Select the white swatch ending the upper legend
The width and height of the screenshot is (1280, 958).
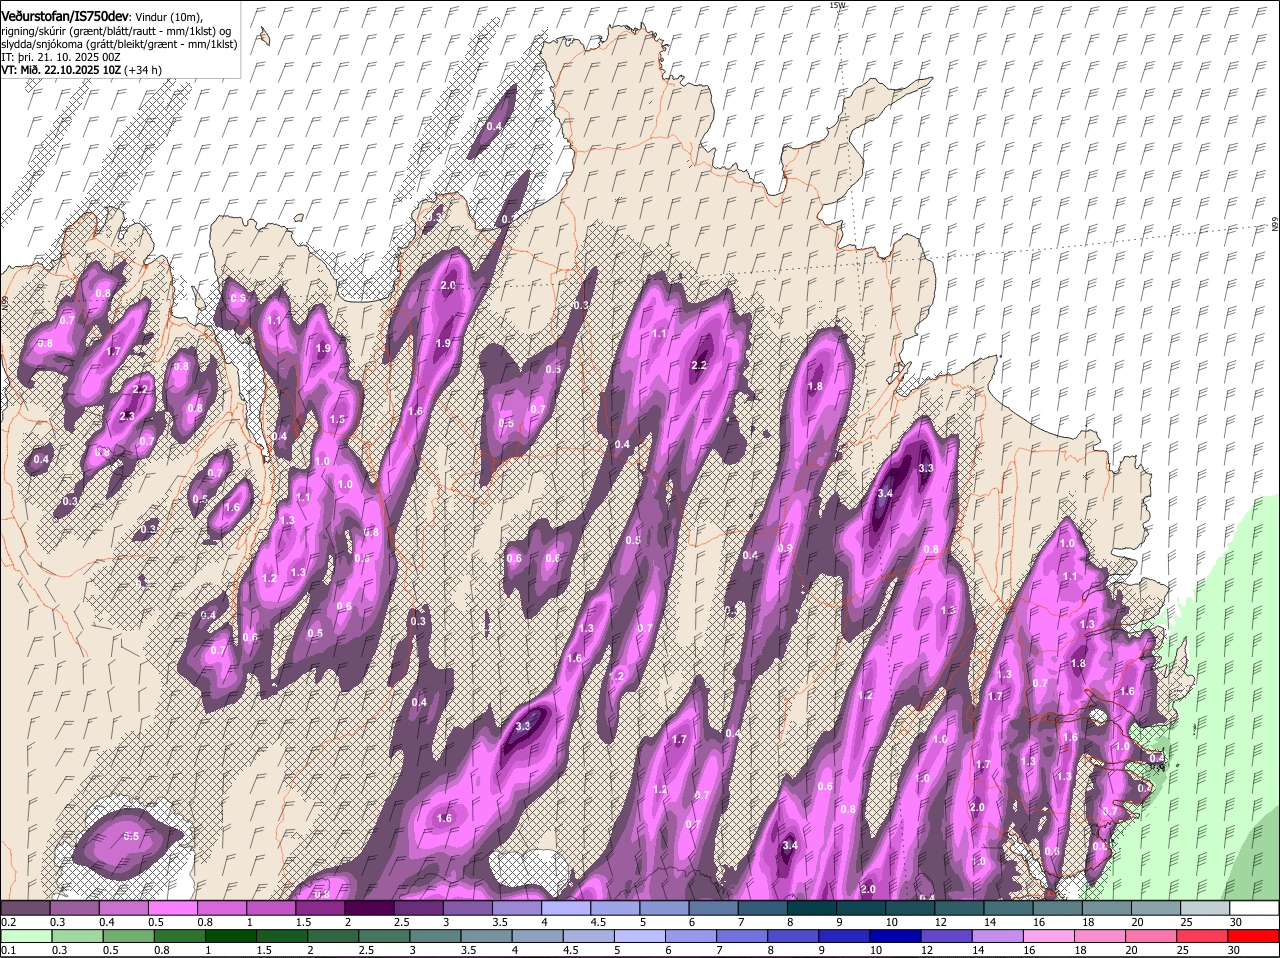click(1254, 908)
